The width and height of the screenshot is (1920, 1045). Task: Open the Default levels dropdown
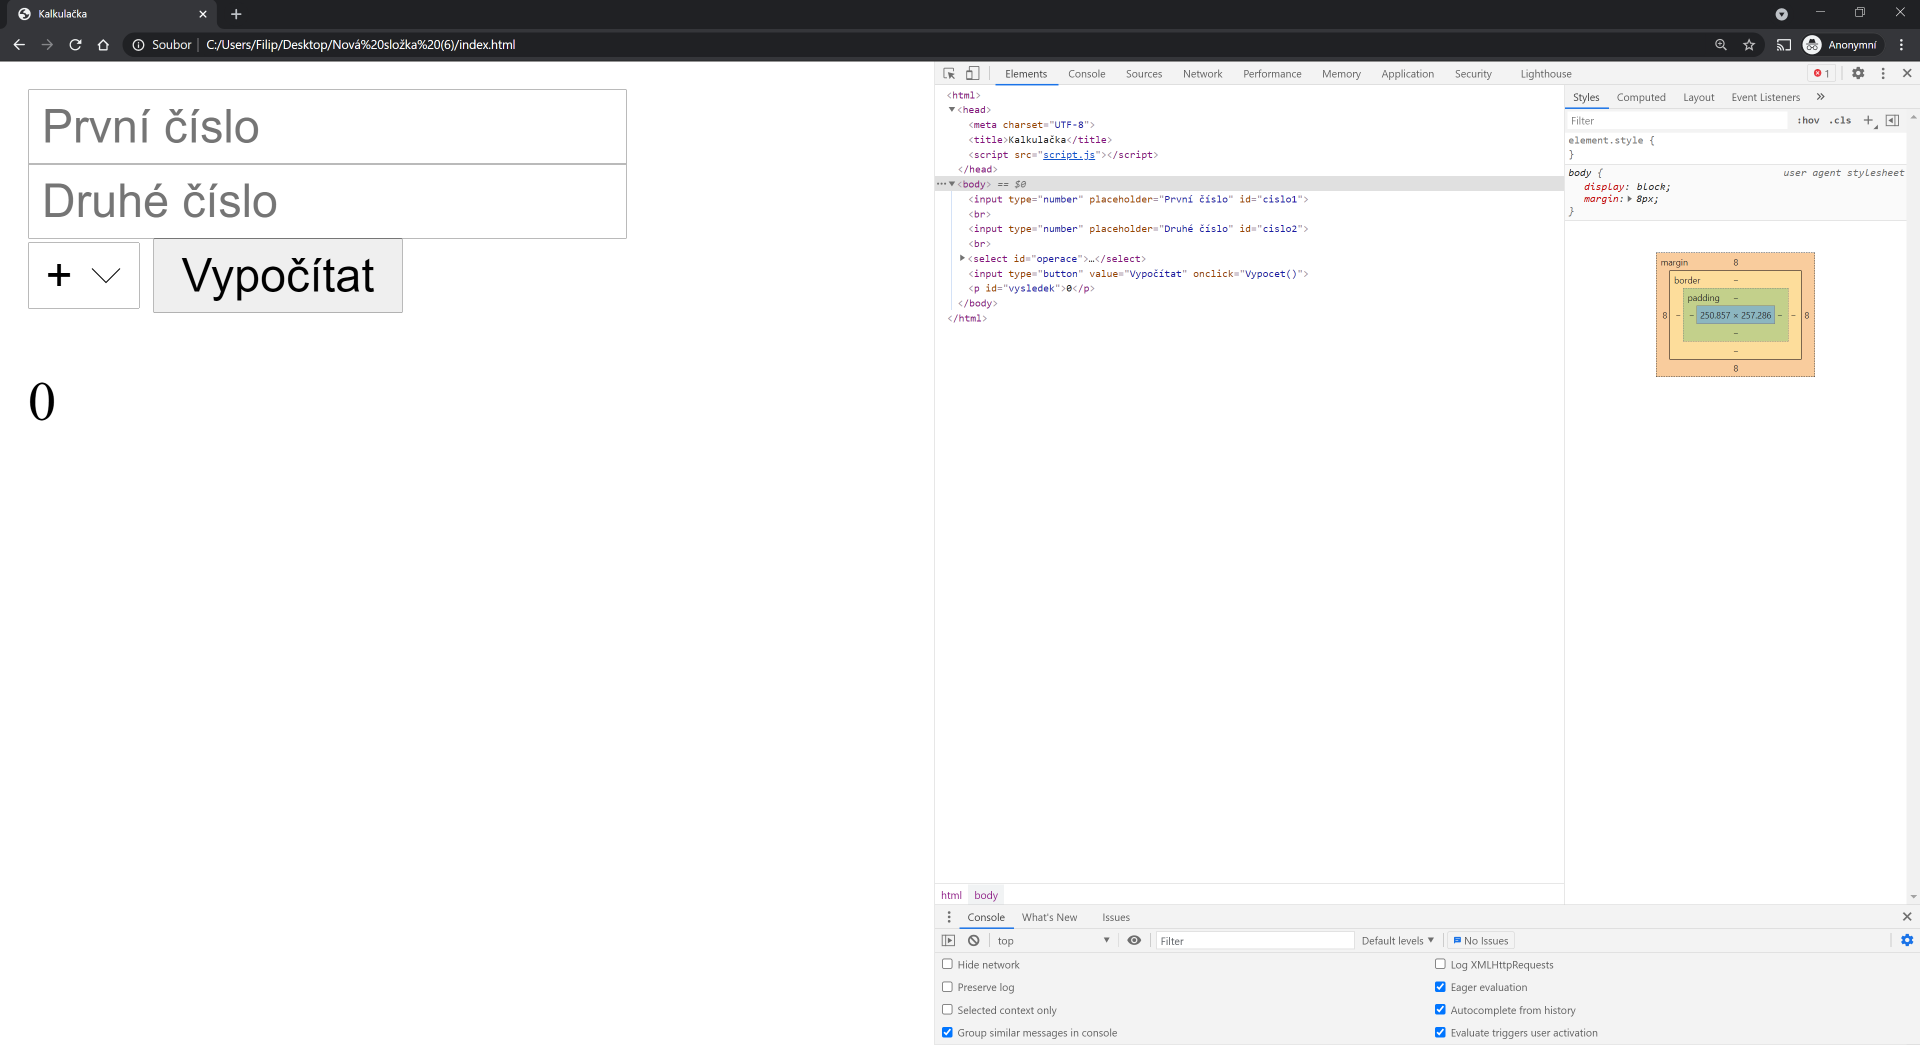tap(1397, 940)
